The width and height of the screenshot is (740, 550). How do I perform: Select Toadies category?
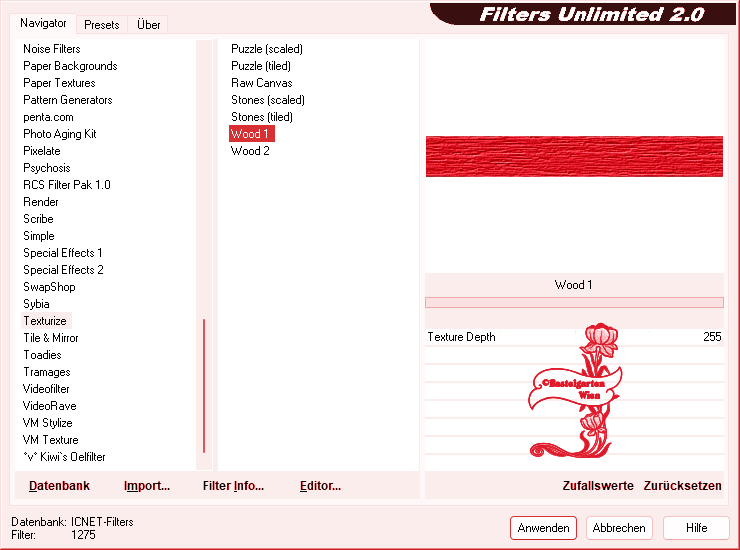coord(42,355)
